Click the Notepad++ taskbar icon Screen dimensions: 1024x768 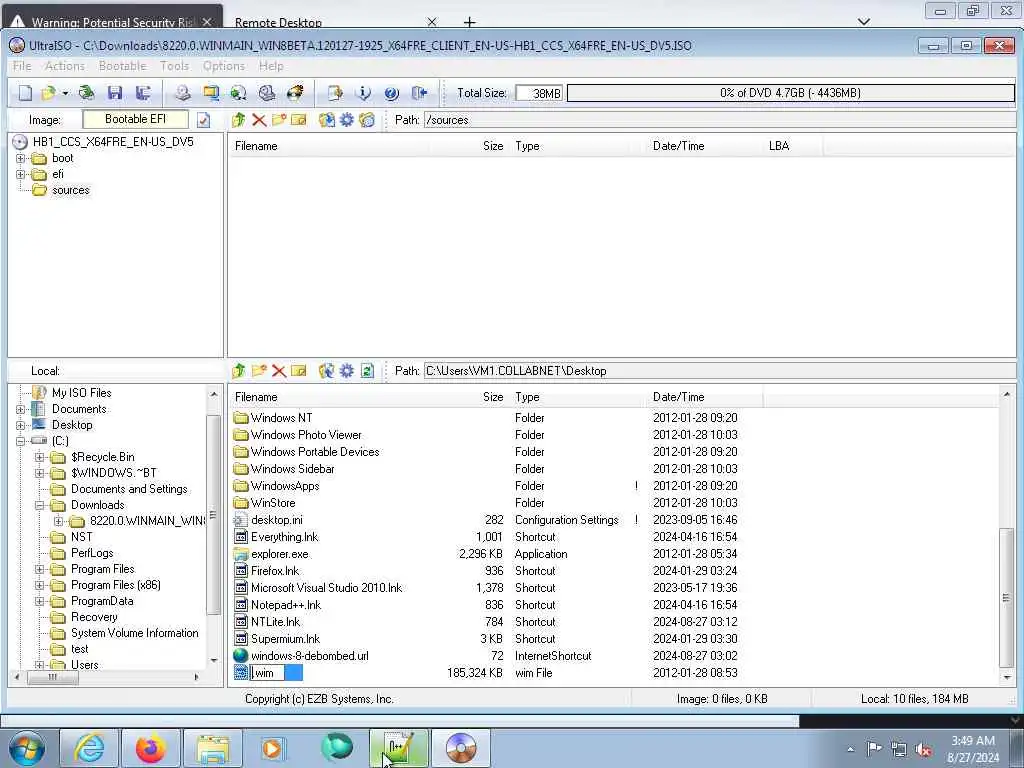398,748
